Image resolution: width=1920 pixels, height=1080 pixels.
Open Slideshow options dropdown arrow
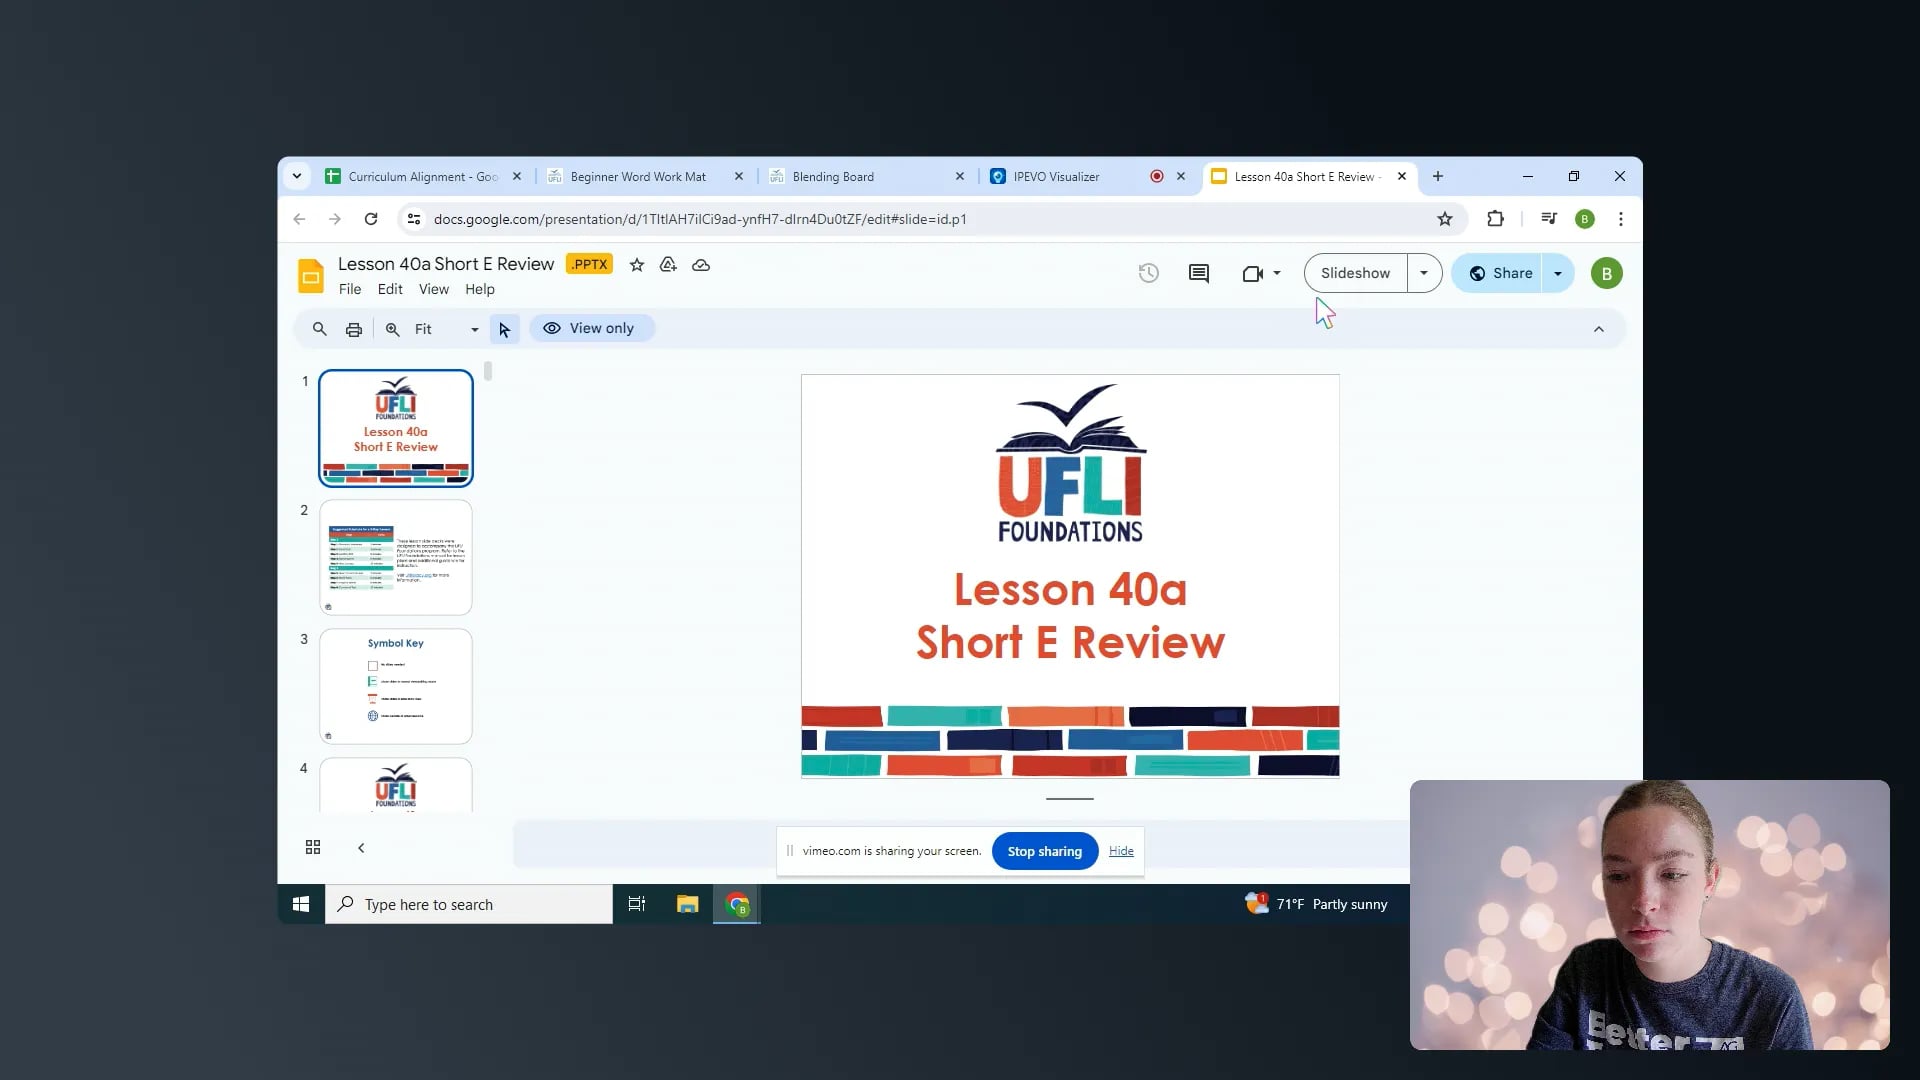pos(1423,273)
